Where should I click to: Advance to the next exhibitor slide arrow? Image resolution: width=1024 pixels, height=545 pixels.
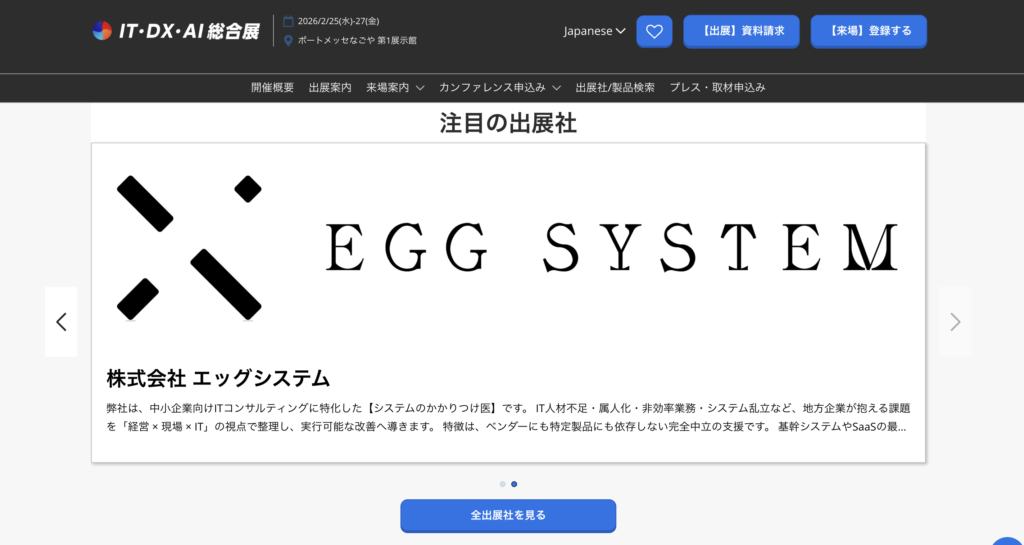point(954,322)
